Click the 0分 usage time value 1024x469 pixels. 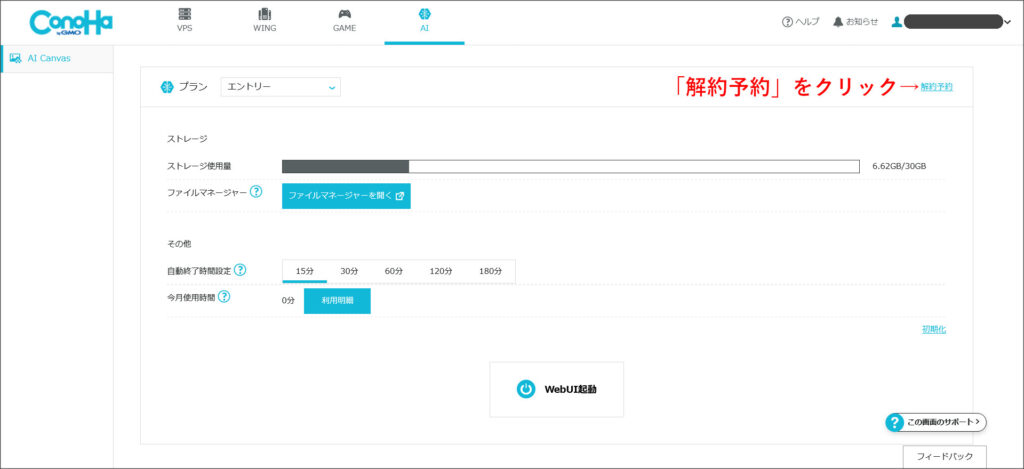289,301
